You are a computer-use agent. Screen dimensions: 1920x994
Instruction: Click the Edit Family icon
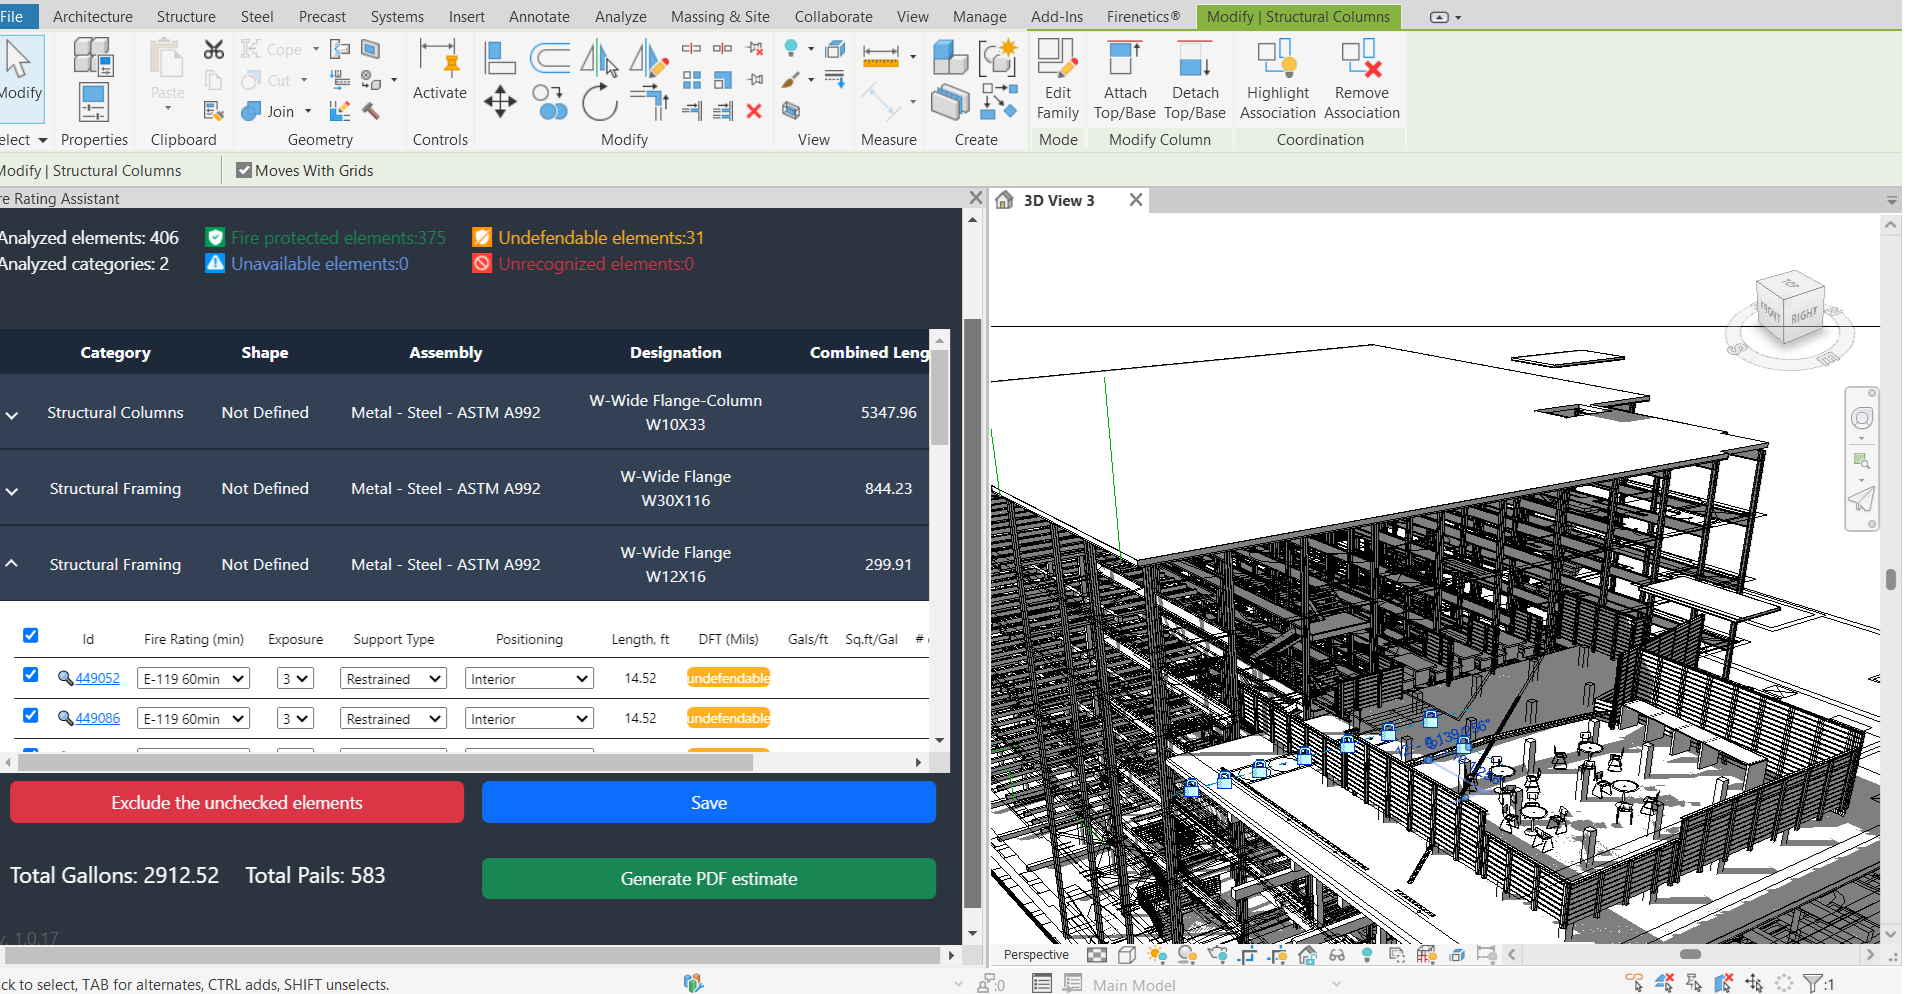1057,60
